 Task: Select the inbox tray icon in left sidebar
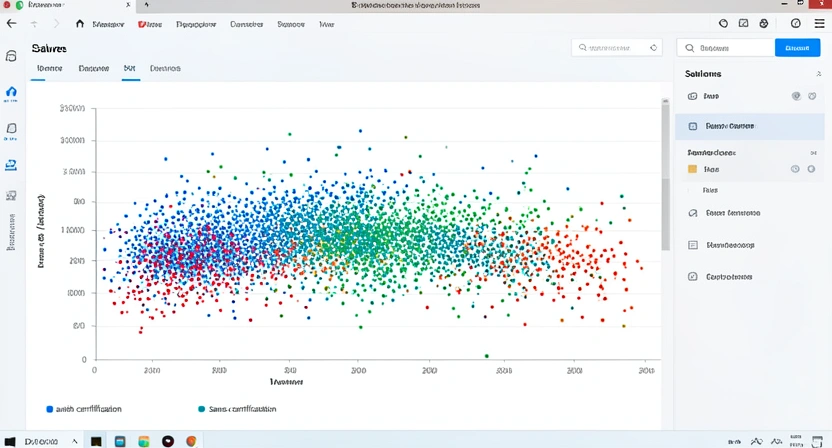click(x=11, y=164)
